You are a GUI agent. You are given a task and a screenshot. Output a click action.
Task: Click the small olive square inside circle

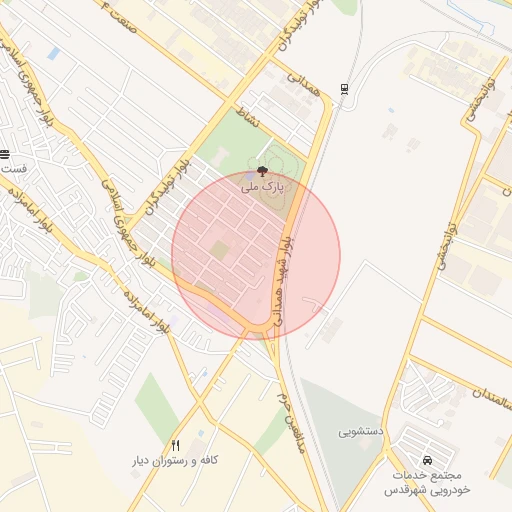pyautogui.click(x=219, y=251)
